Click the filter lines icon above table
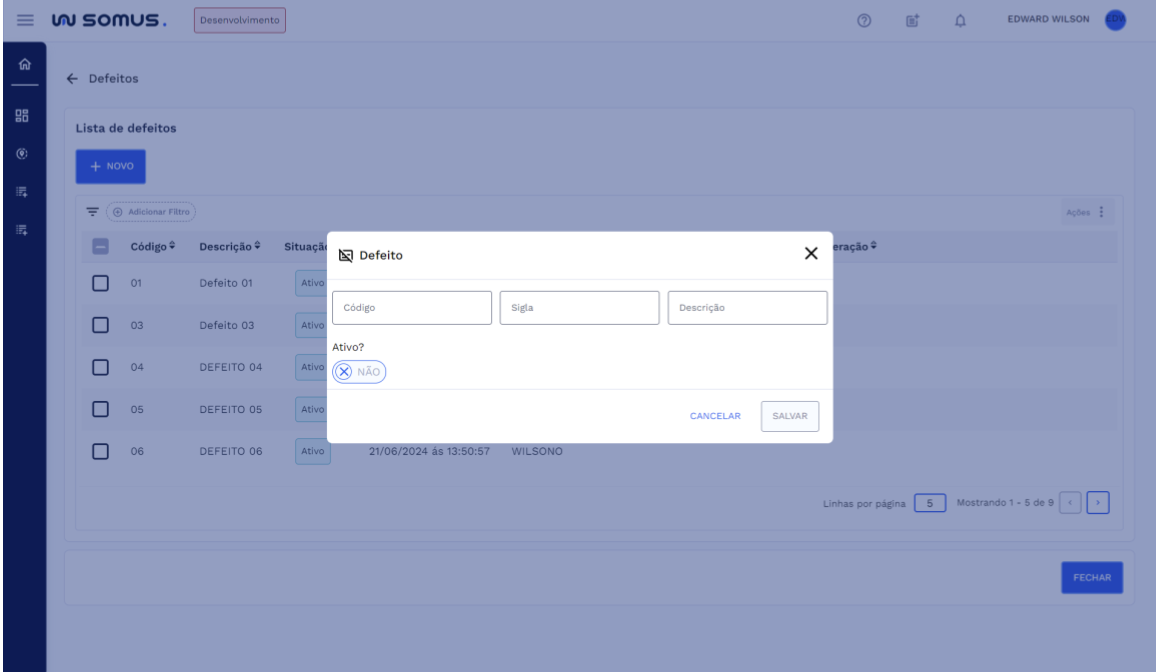Image resolution: width=1156 pixels, height=672 pixels. tap(92, 212)
